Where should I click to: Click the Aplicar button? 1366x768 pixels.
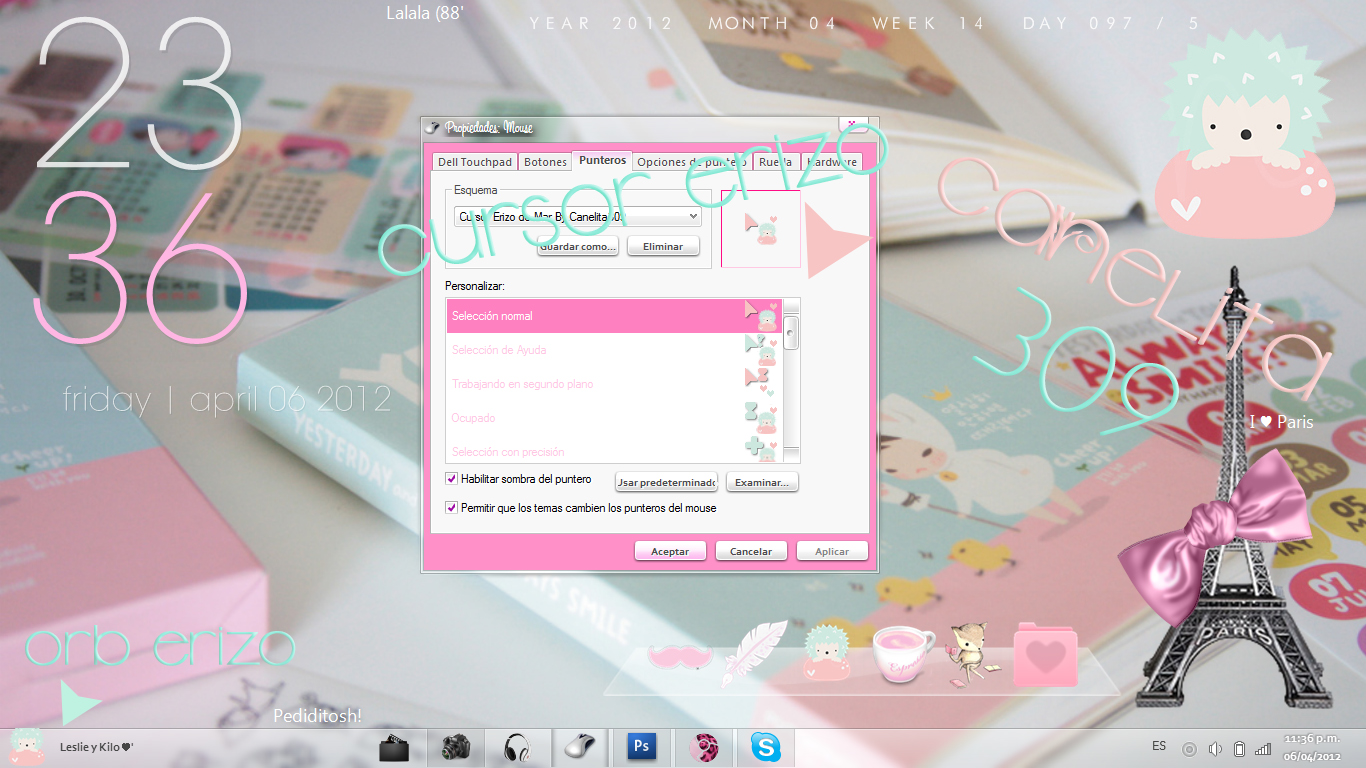[832, 551]
